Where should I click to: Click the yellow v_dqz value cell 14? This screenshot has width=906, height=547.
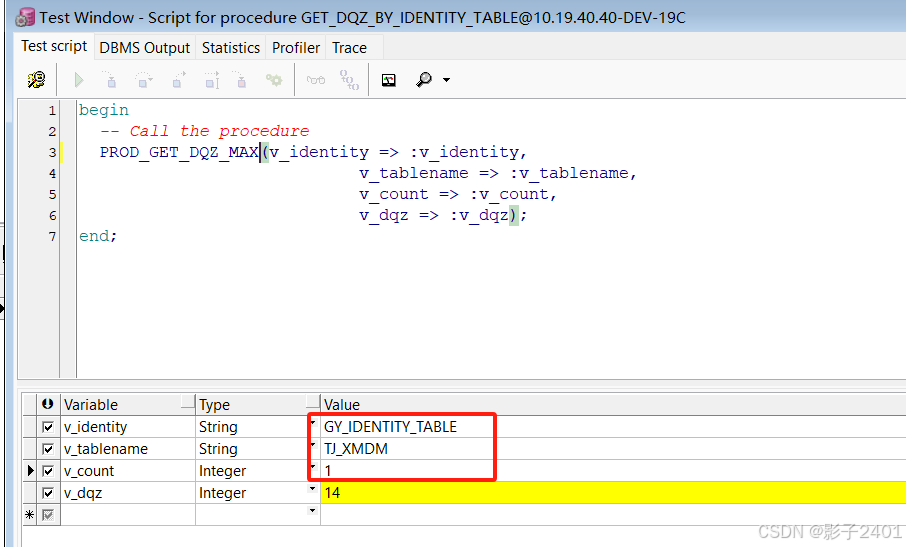pyautogui.click(x=613, y=493)
